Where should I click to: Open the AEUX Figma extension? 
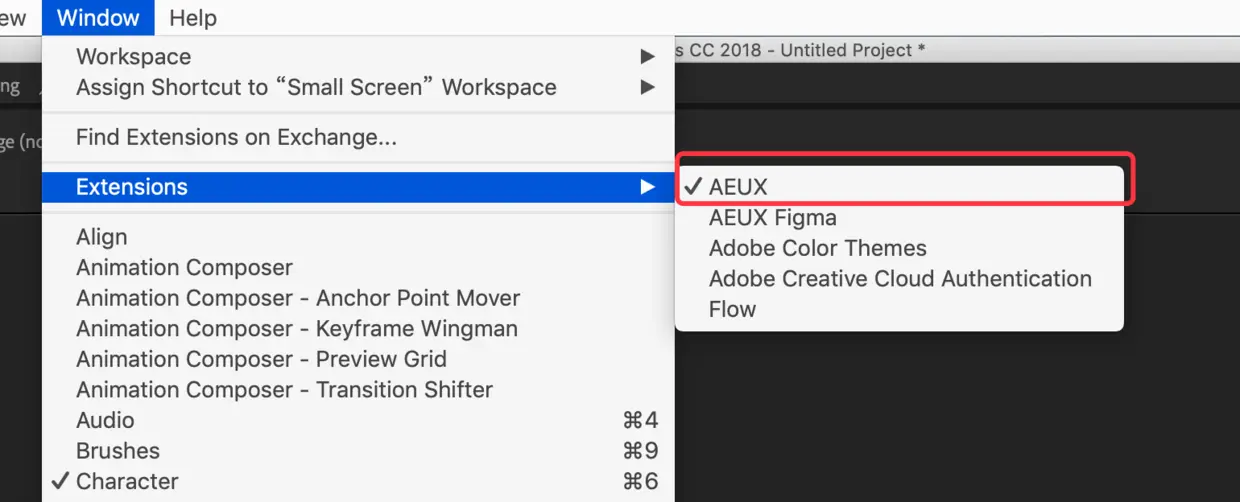tap(772, 217)
